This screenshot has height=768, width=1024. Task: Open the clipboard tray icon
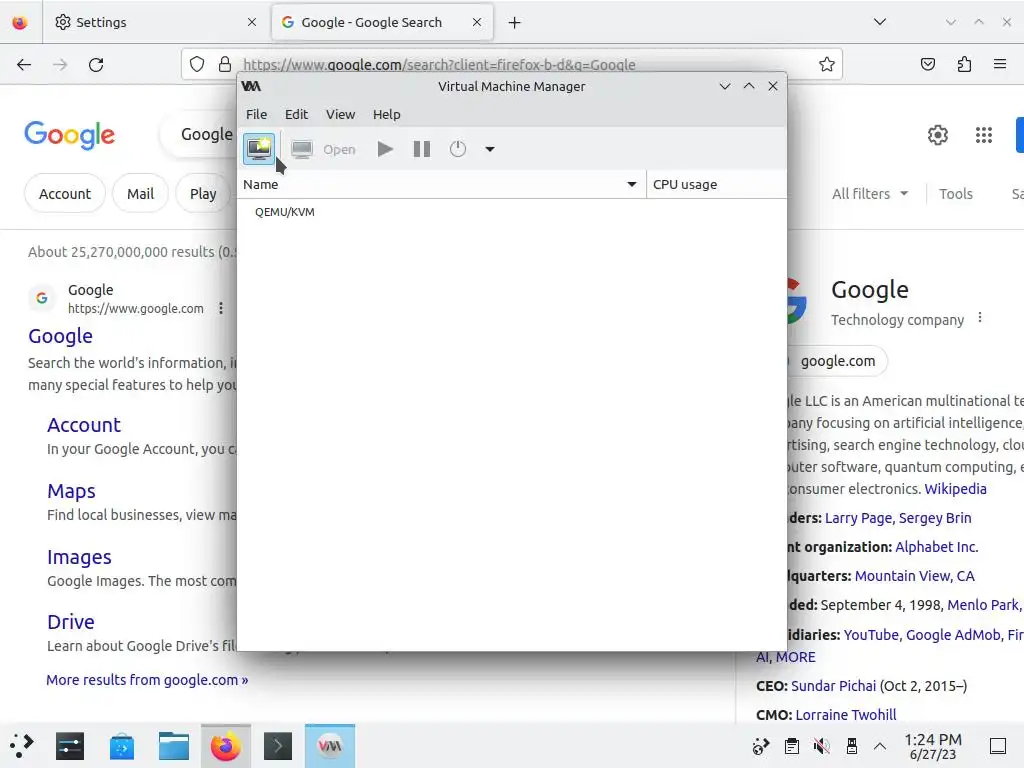(792, 746)
